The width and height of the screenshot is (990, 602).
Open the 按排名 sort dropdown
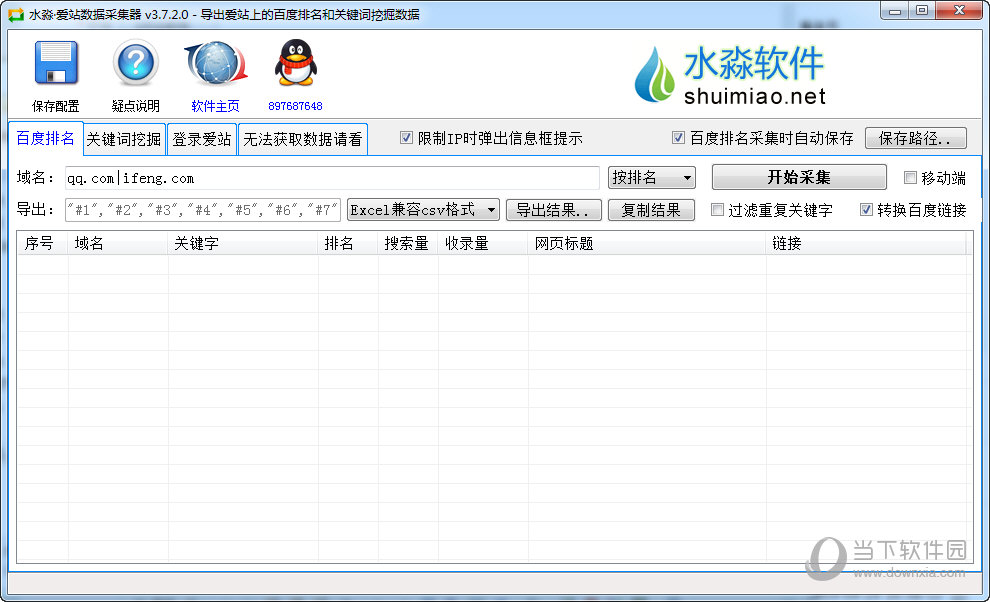pos(652,178)
